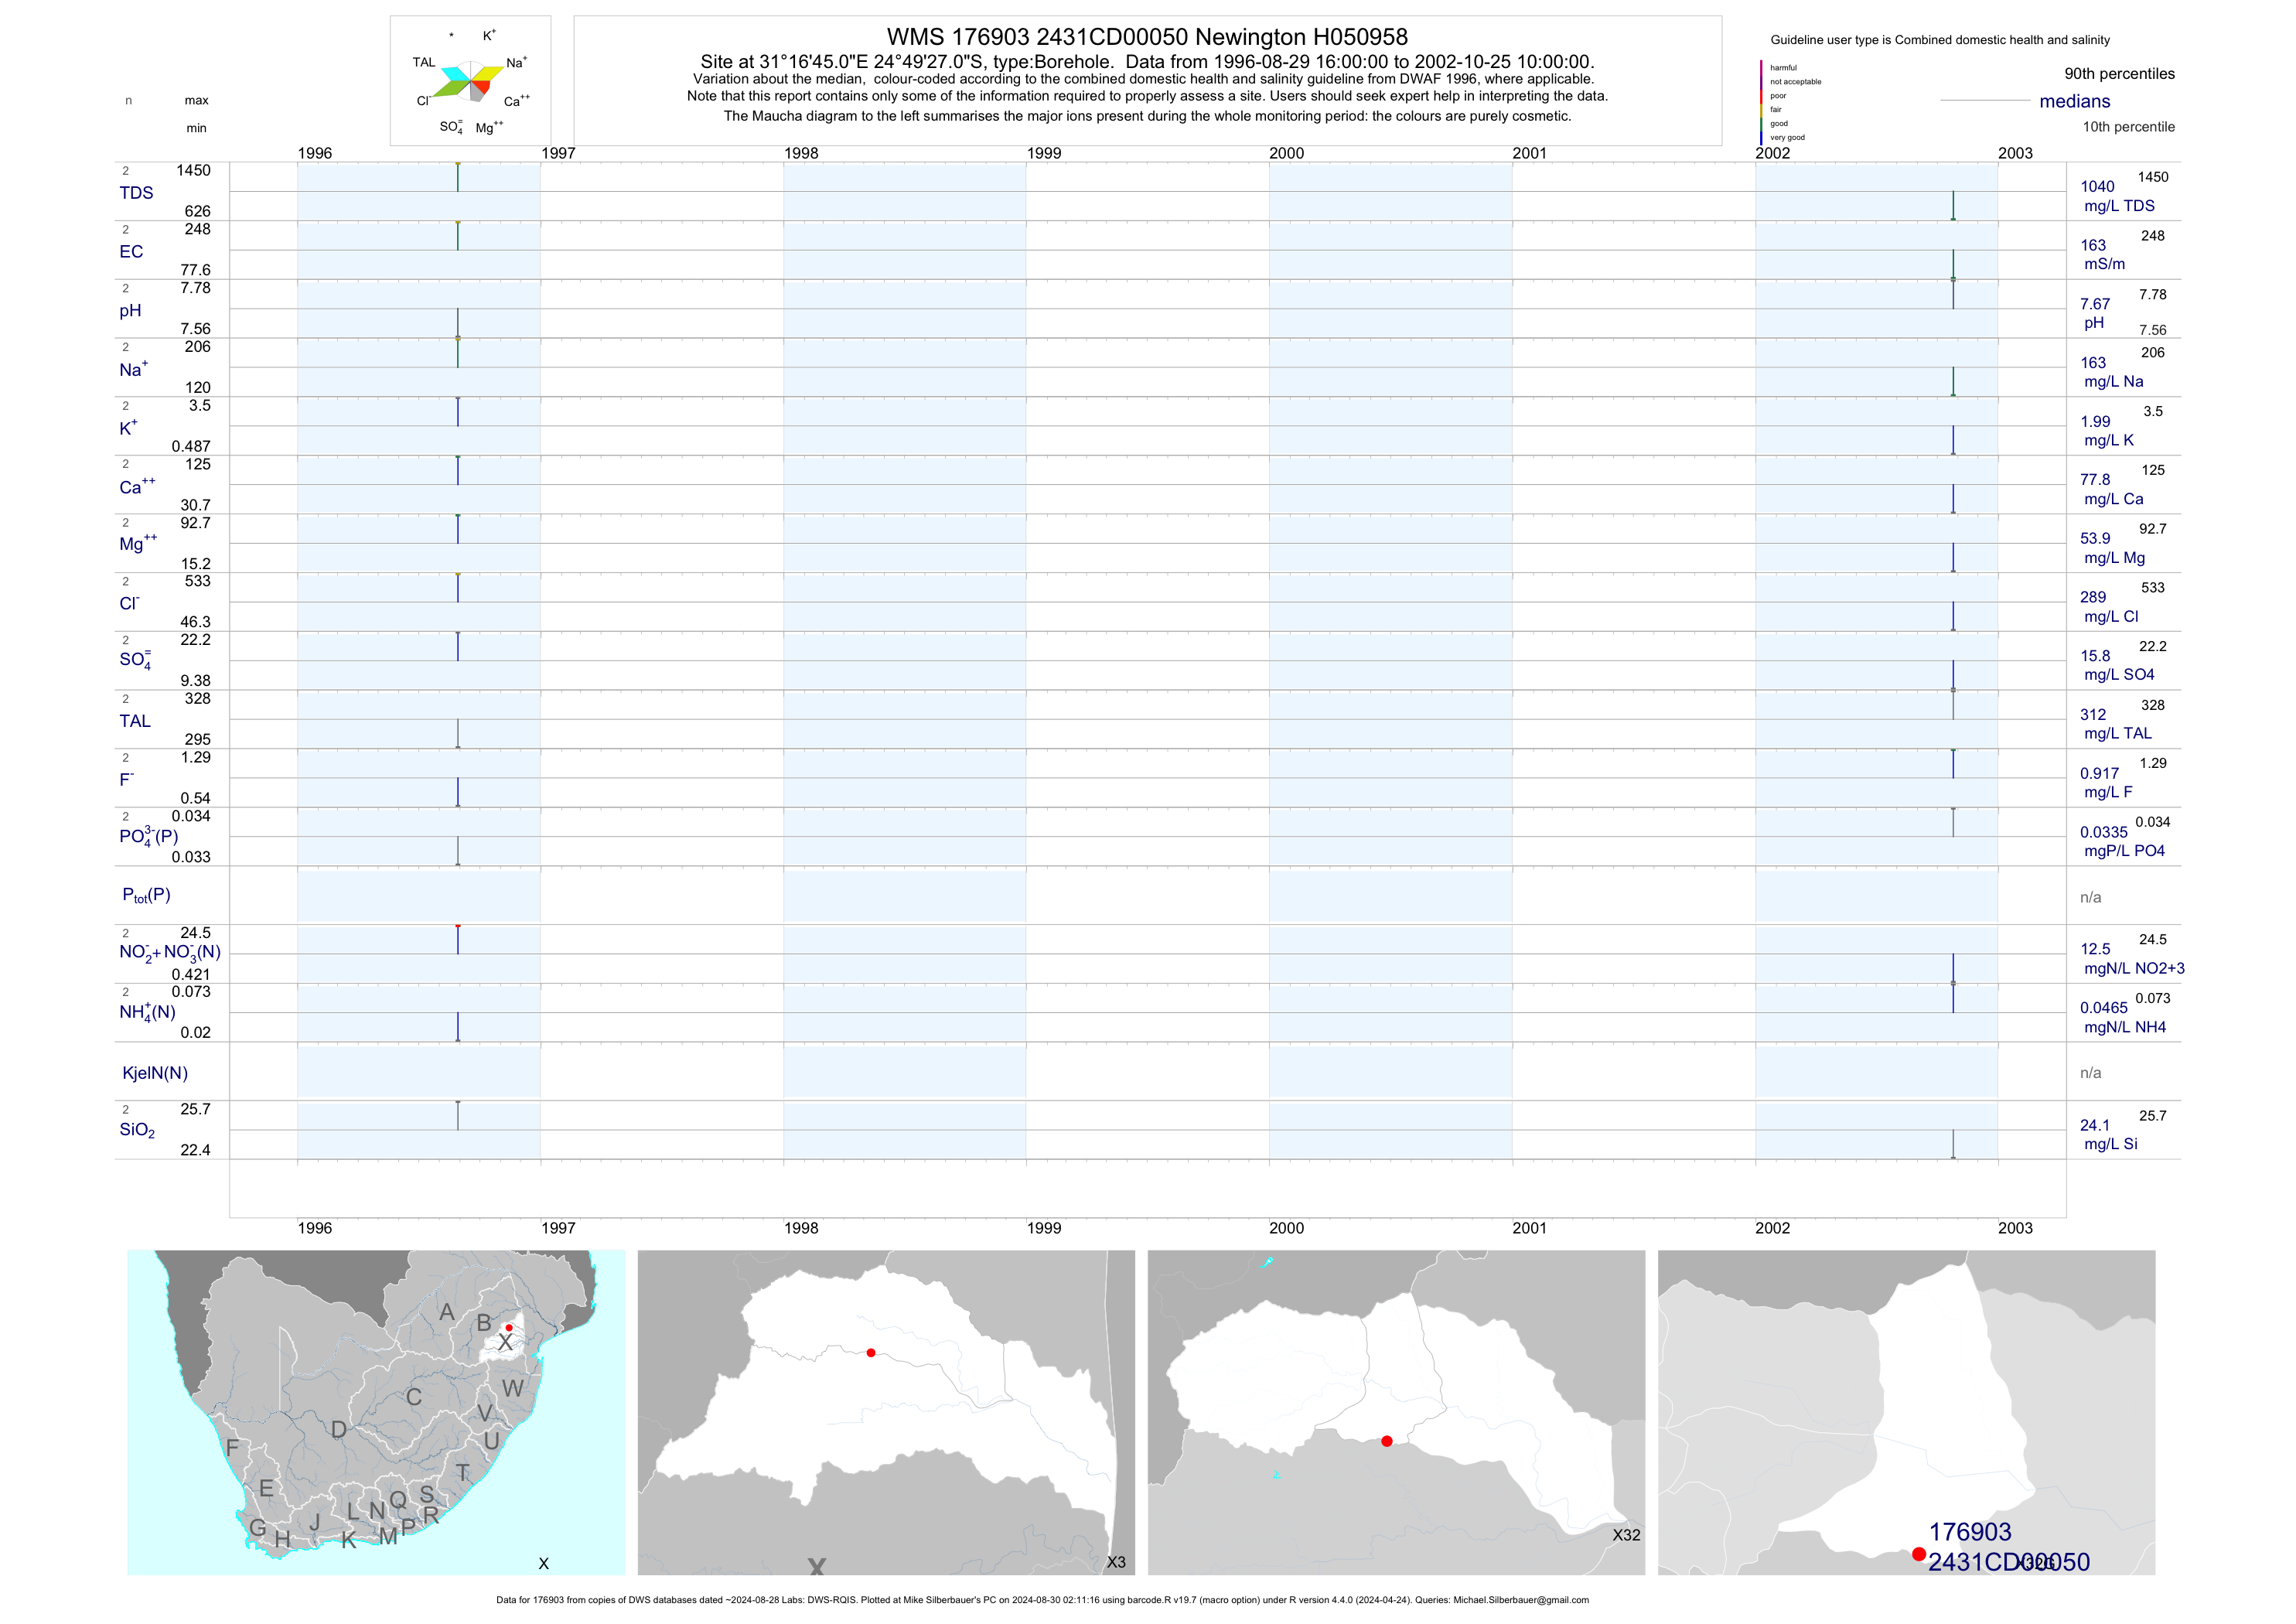Click the letter D region on the map
The width and height of the screenshot is (2296, 1624).
[339, 1430]
